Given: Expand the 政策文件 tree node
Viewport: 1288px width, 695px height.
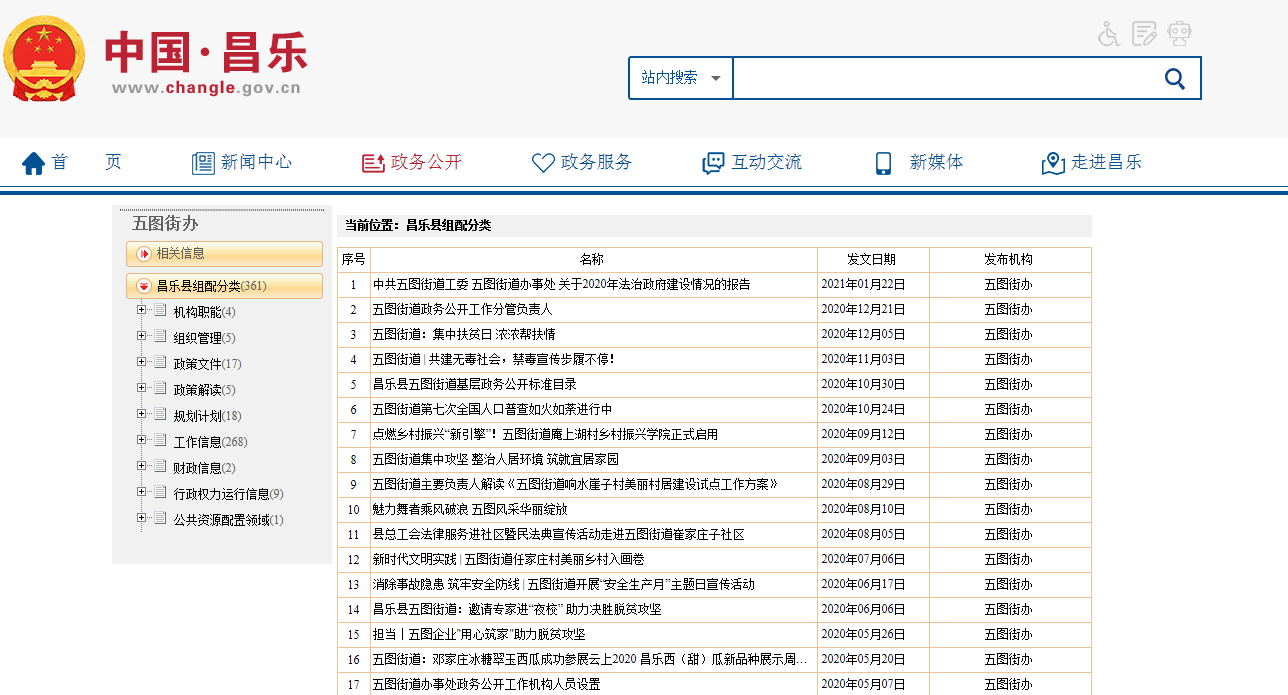Looking at the screenshot, I should (142, 363).
